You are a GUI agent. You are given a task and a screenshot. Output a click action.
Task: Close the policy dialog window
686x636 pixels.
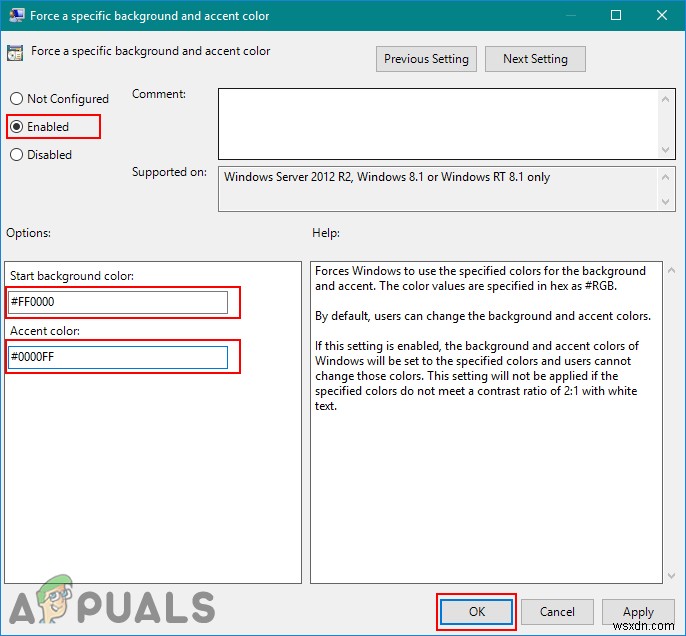pyautogui.click(x=662, y=16)
